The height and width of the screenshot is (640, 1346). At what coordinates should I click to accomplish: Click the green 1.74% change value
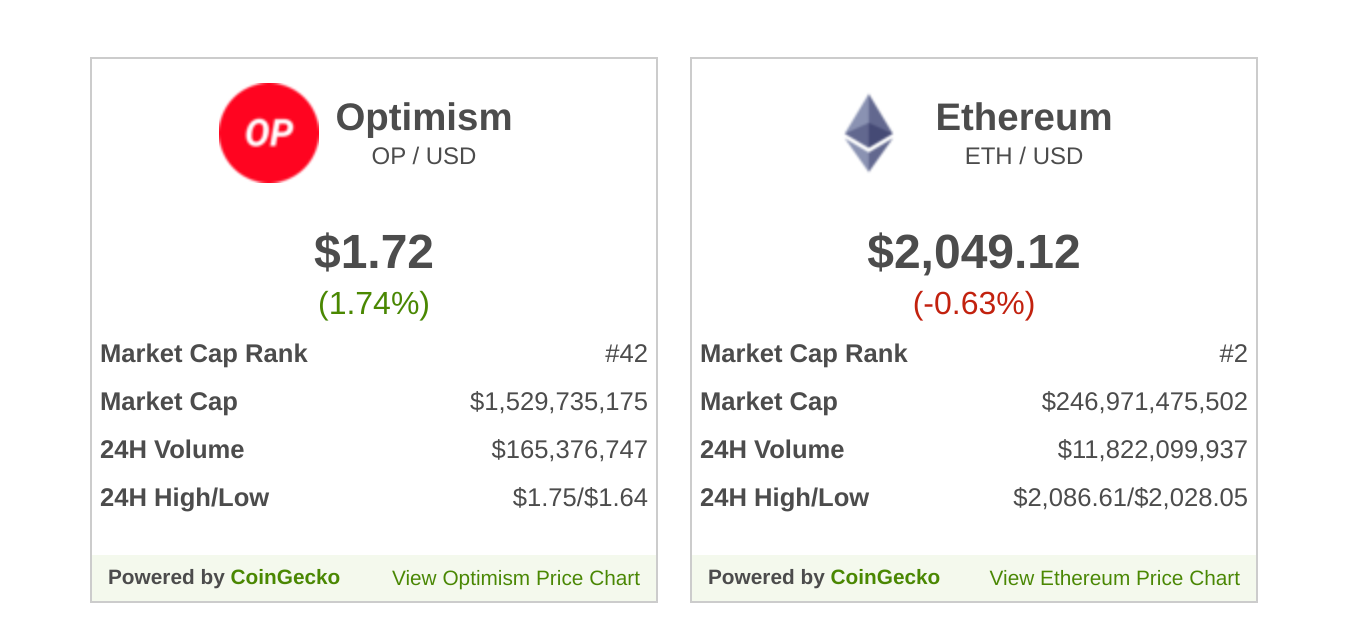tap(374, 303)
